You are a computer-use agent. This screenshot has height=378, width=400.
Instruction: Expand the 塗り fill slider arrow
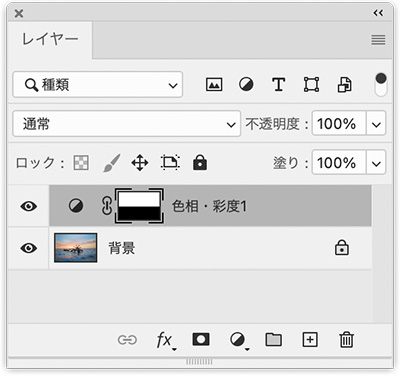[376, 163]
